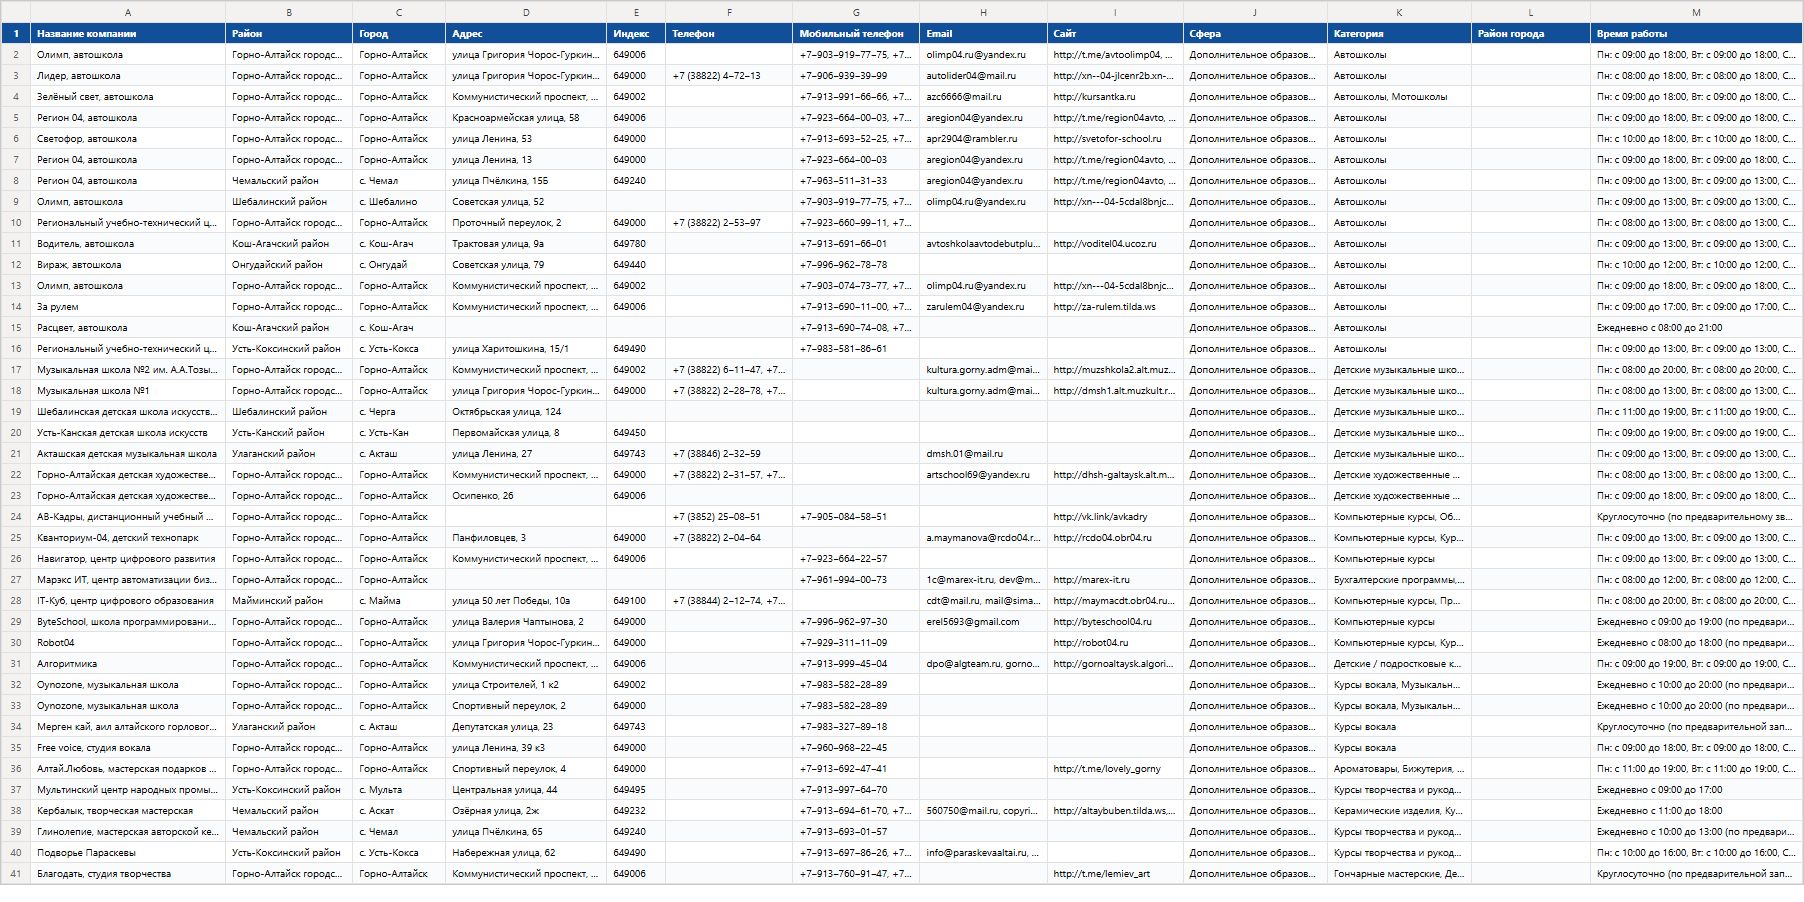Select the site cell http://svetofor-school.ru
The height and width of the screenshot is (902, 1804).
(x=1115, y=139)
